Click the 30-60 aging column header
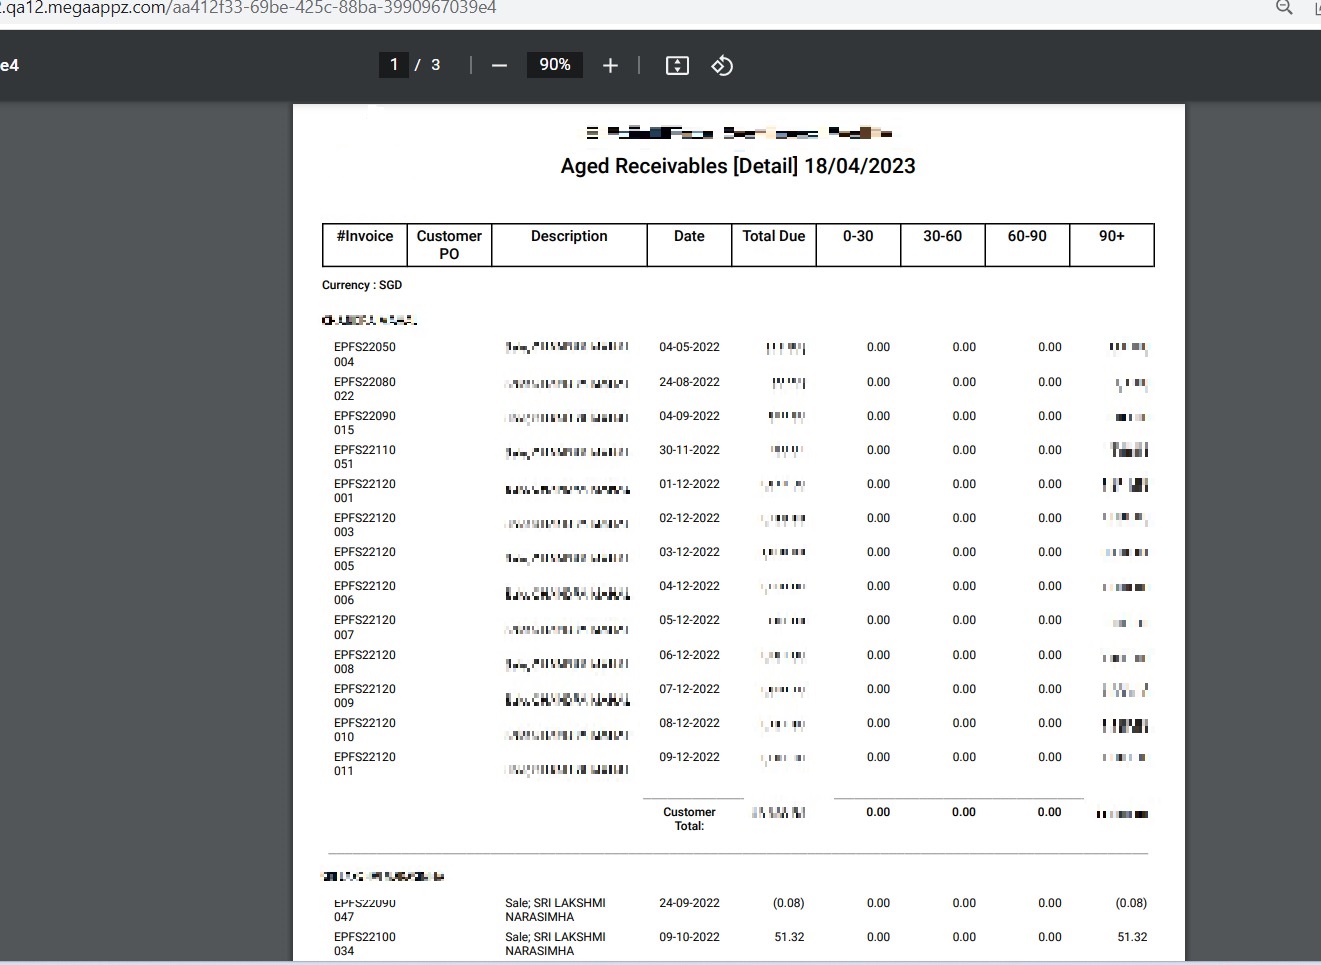This screenshot has height=965, width=1321. 942,237
